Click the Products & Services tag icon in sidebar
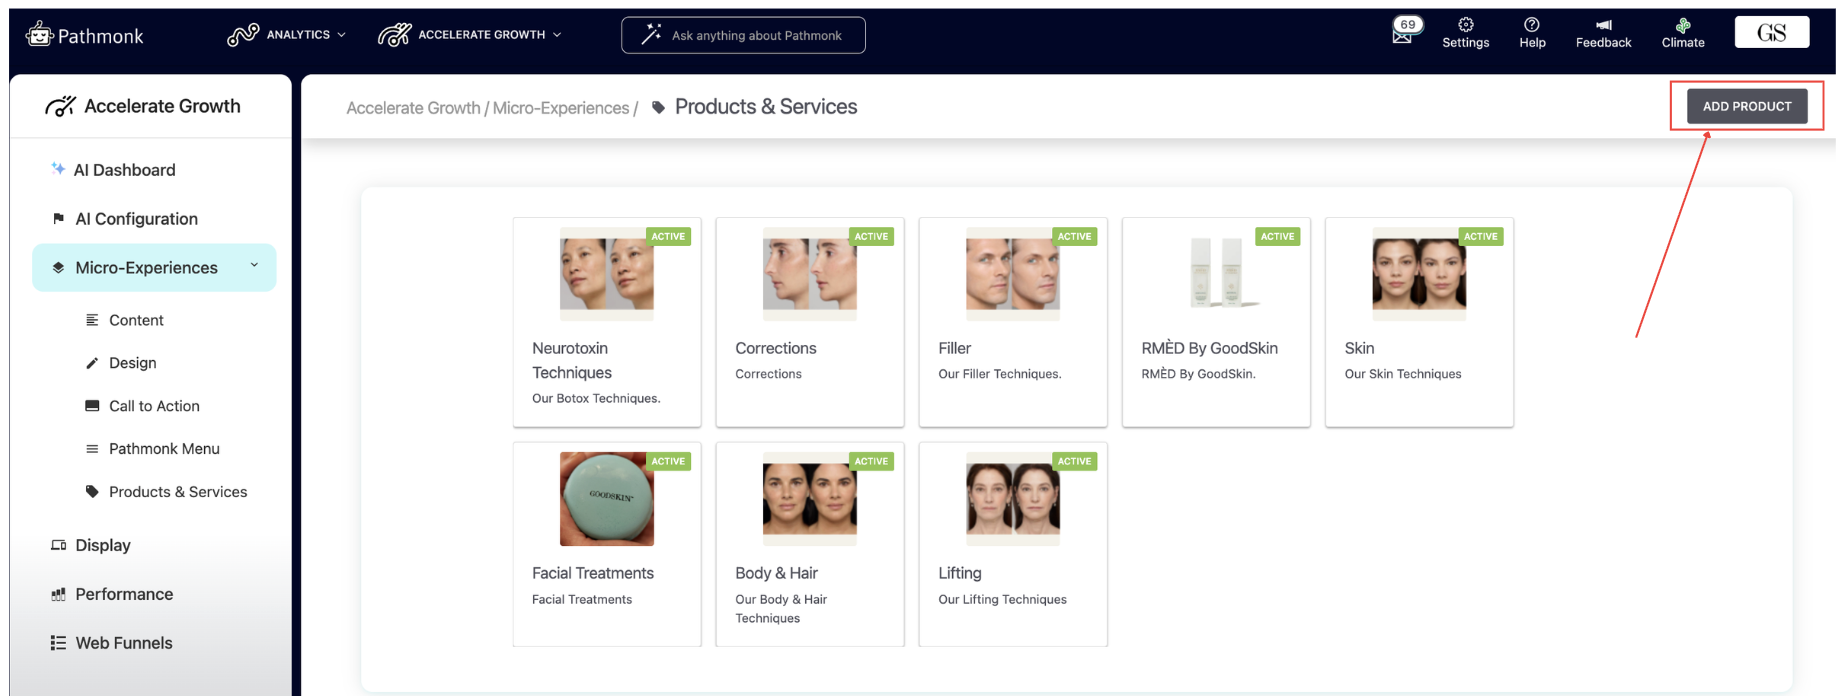Viewport: 1840px width, 696px height. (x=92, y=492)
